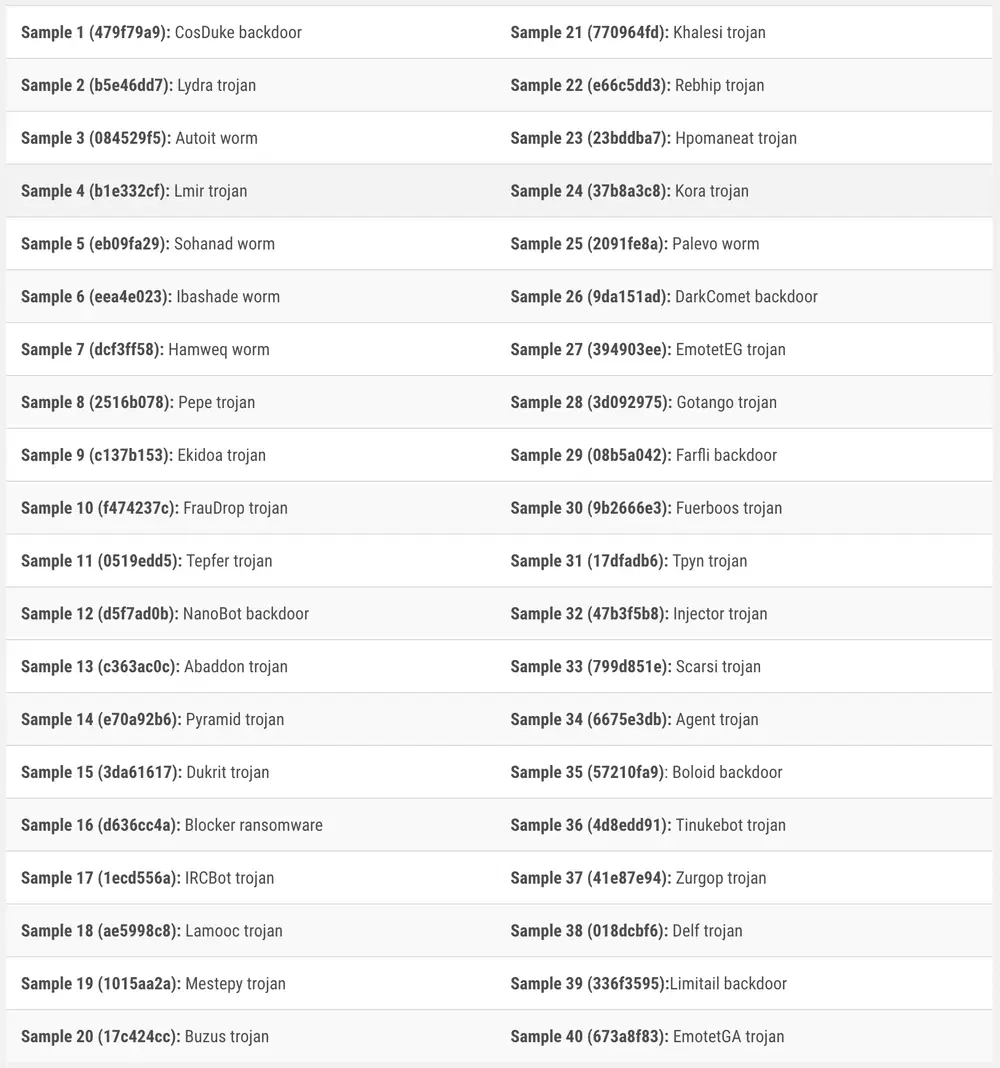This screenshot has height=1068, width=1000.
Task: Open Sample 16 Blocker ransomware entry
Action: [x=172, y=825]
